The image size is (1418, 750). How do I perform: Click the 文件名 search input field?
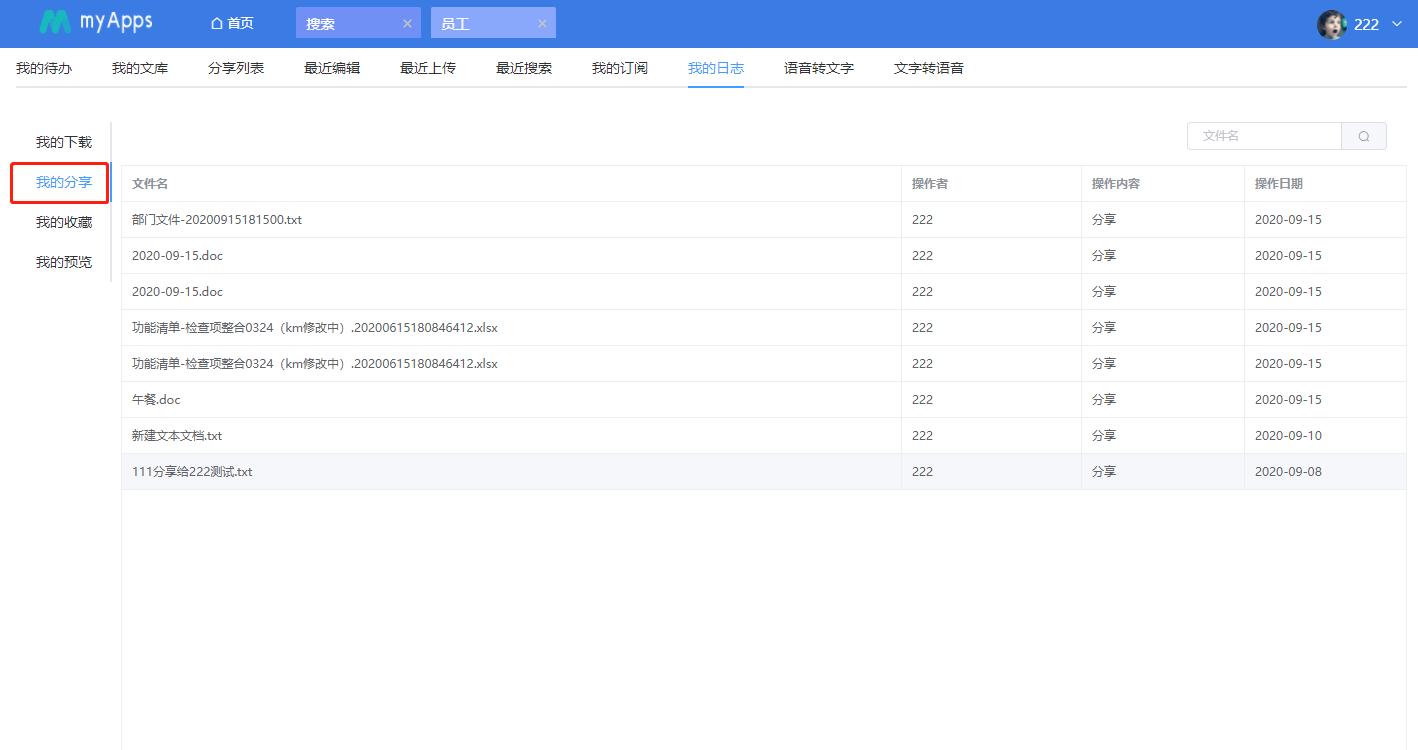[x=1264, y=136]
